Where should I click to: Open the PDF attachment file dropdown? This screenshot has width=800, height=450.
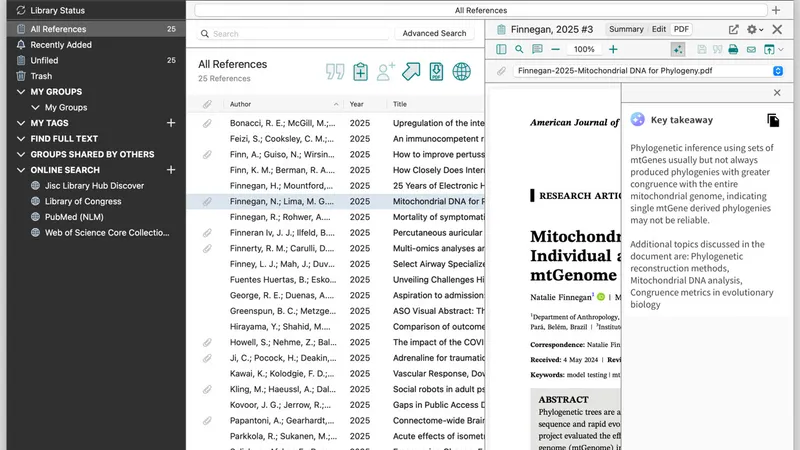(x=778, y=72)
